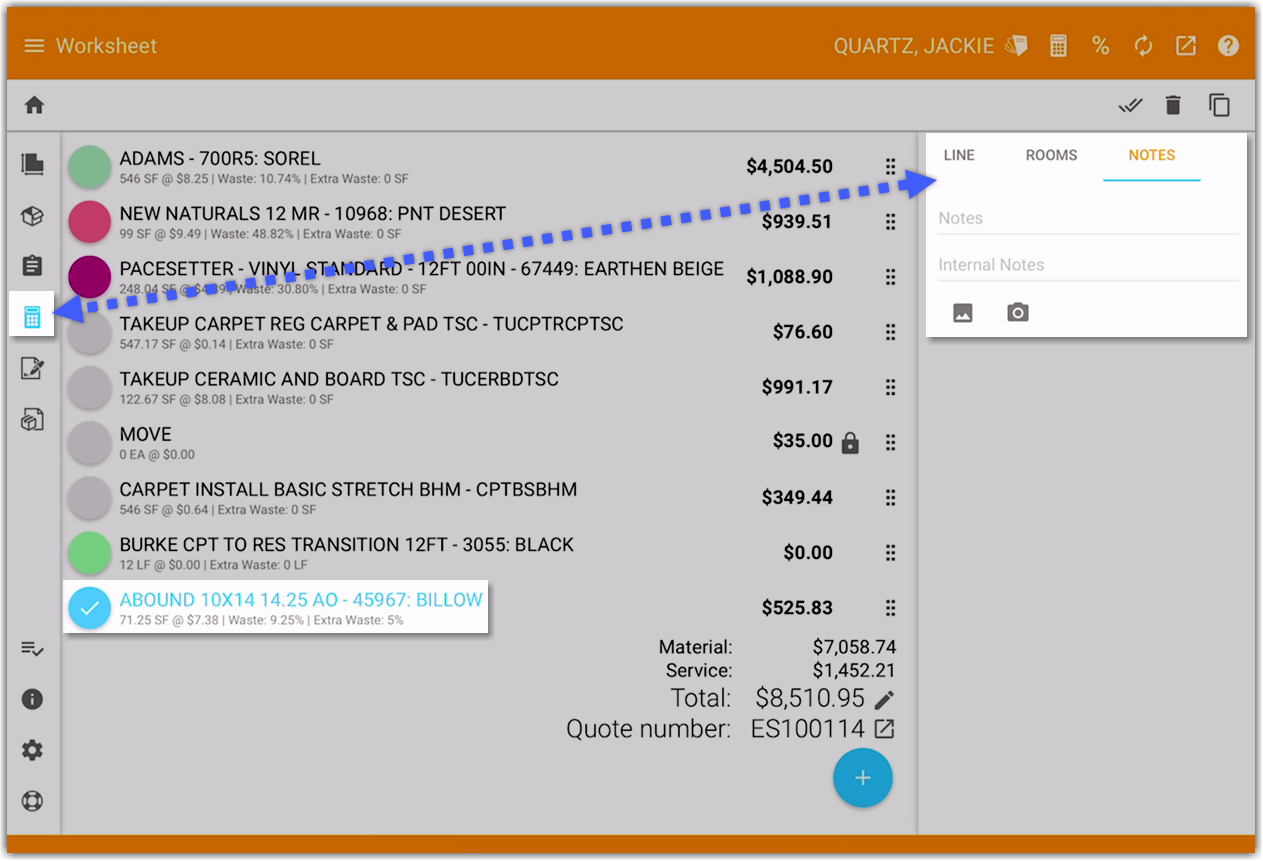This screenshot has height=861, width=1263.
Task: Click the blue plus add button
Action: point(863,778)
